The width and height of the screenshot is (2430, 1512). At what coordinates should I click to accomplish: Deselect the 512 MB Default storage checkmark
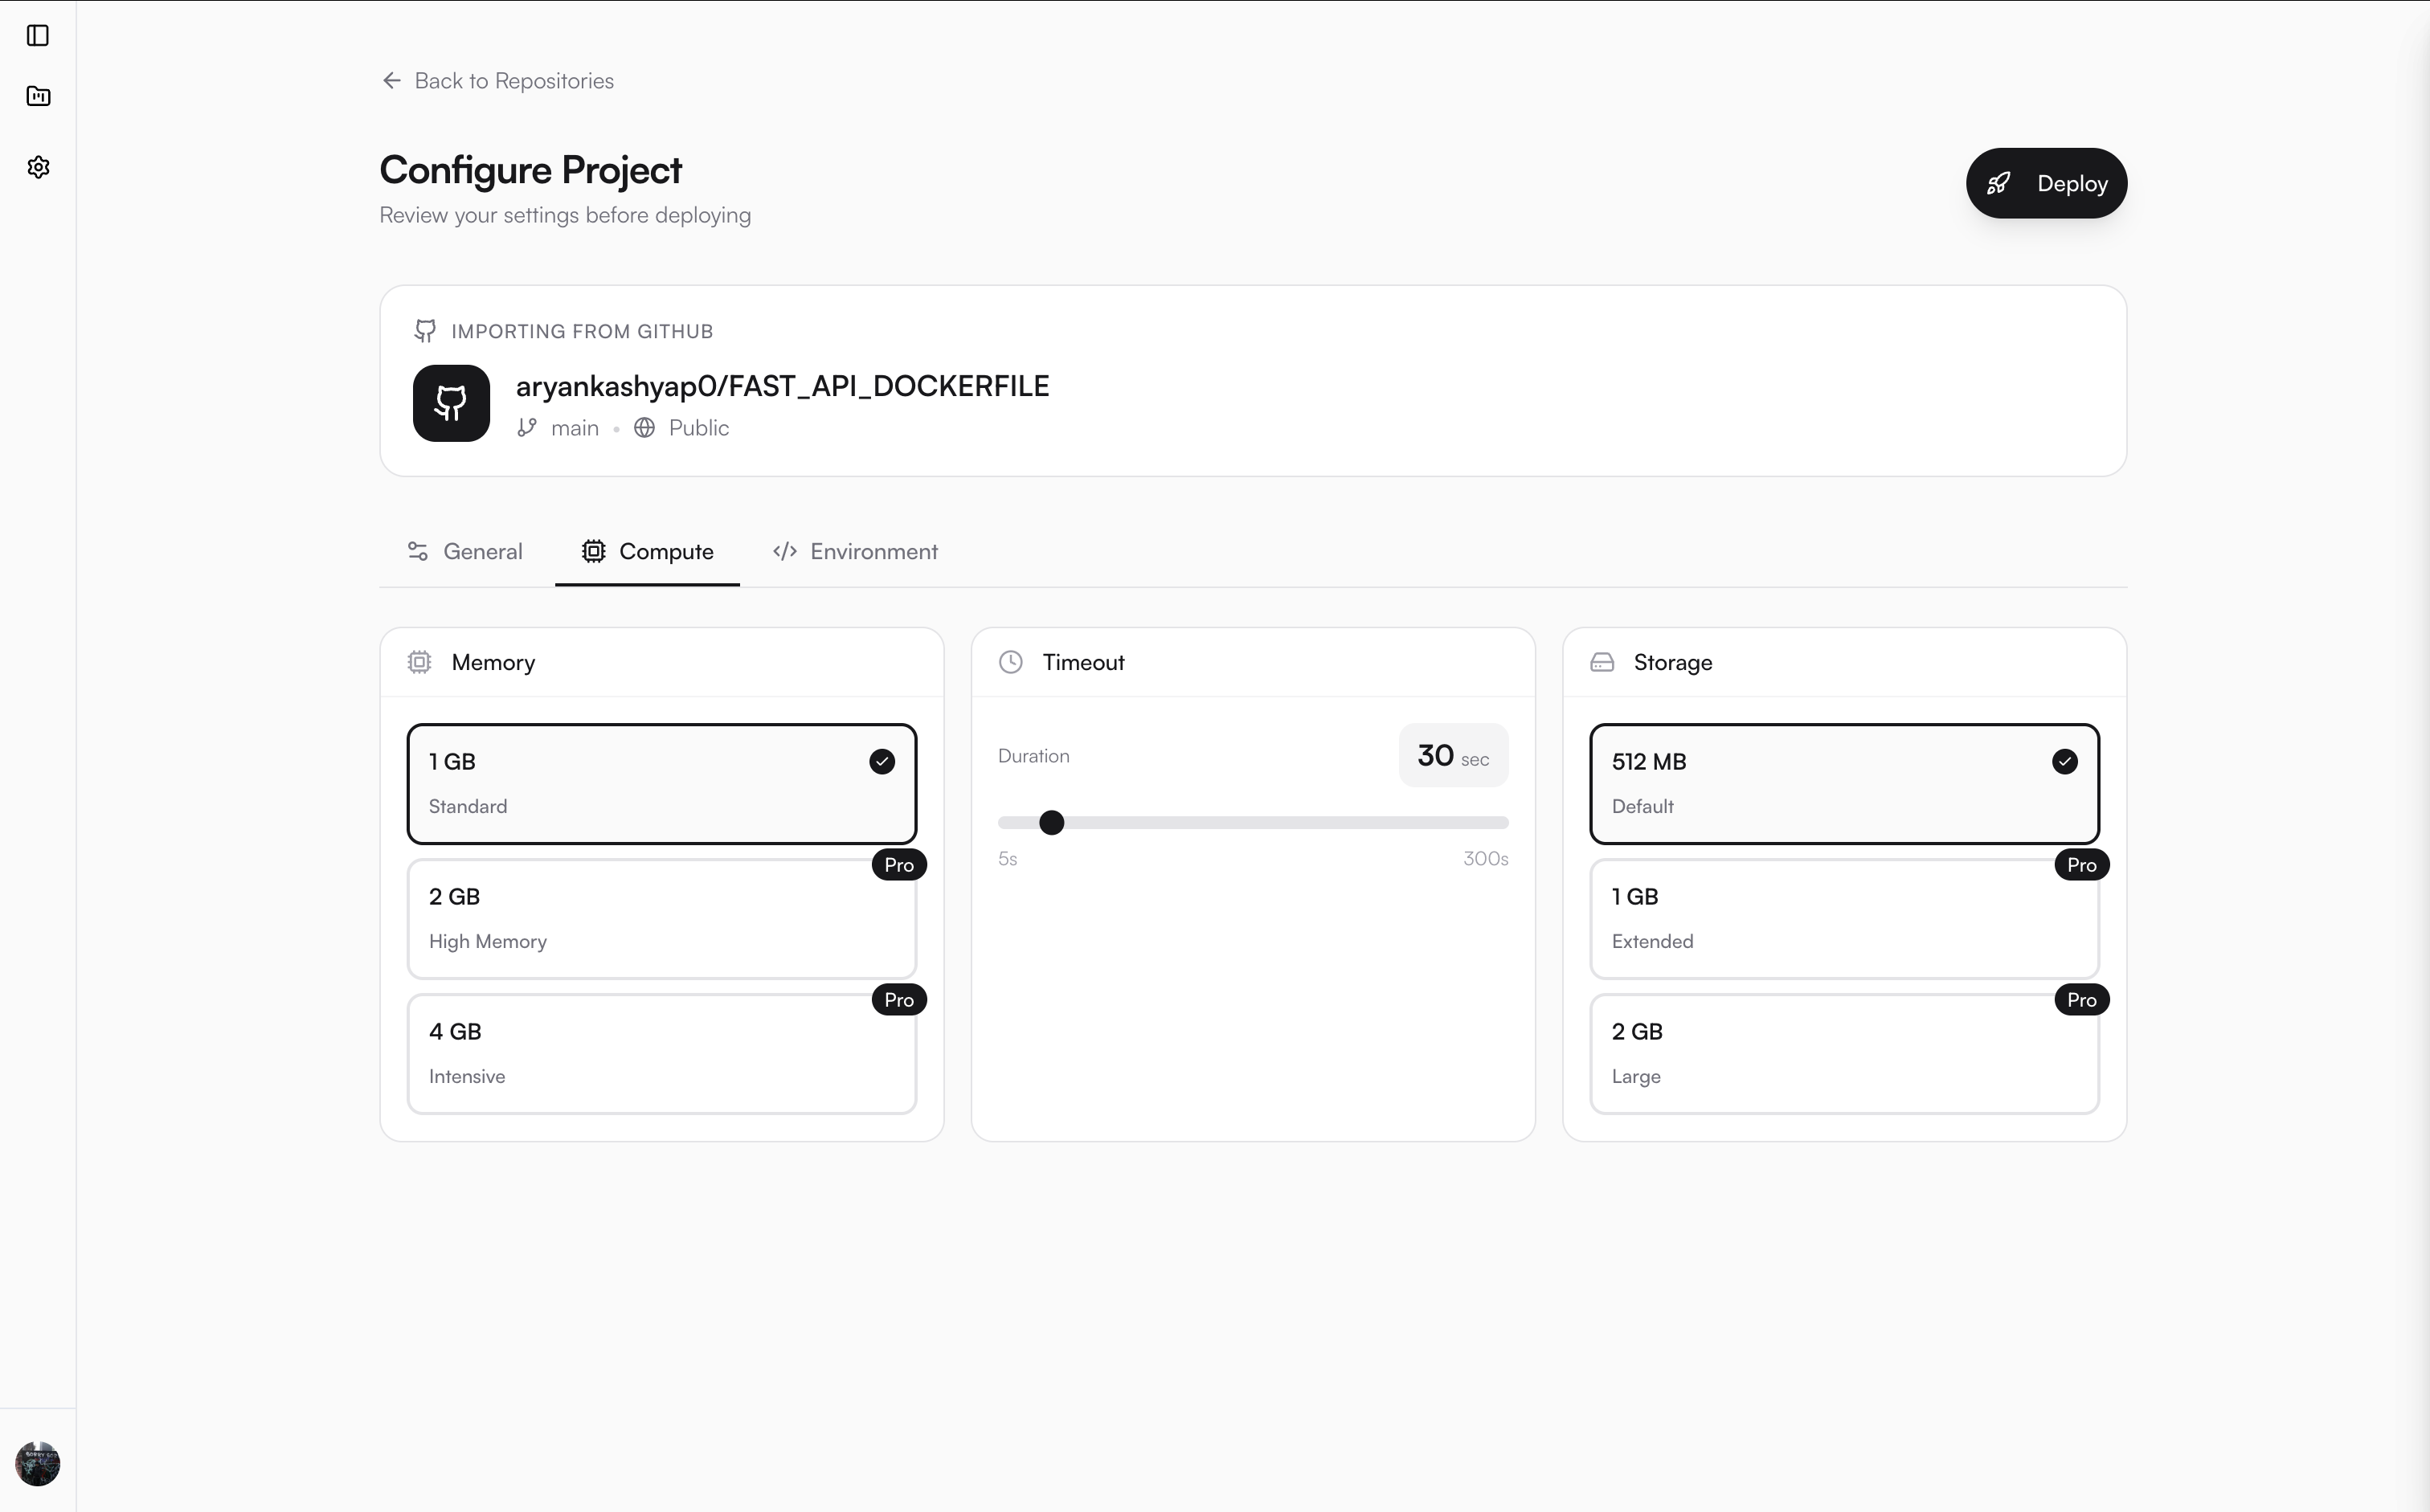[x=2065, y=761]
